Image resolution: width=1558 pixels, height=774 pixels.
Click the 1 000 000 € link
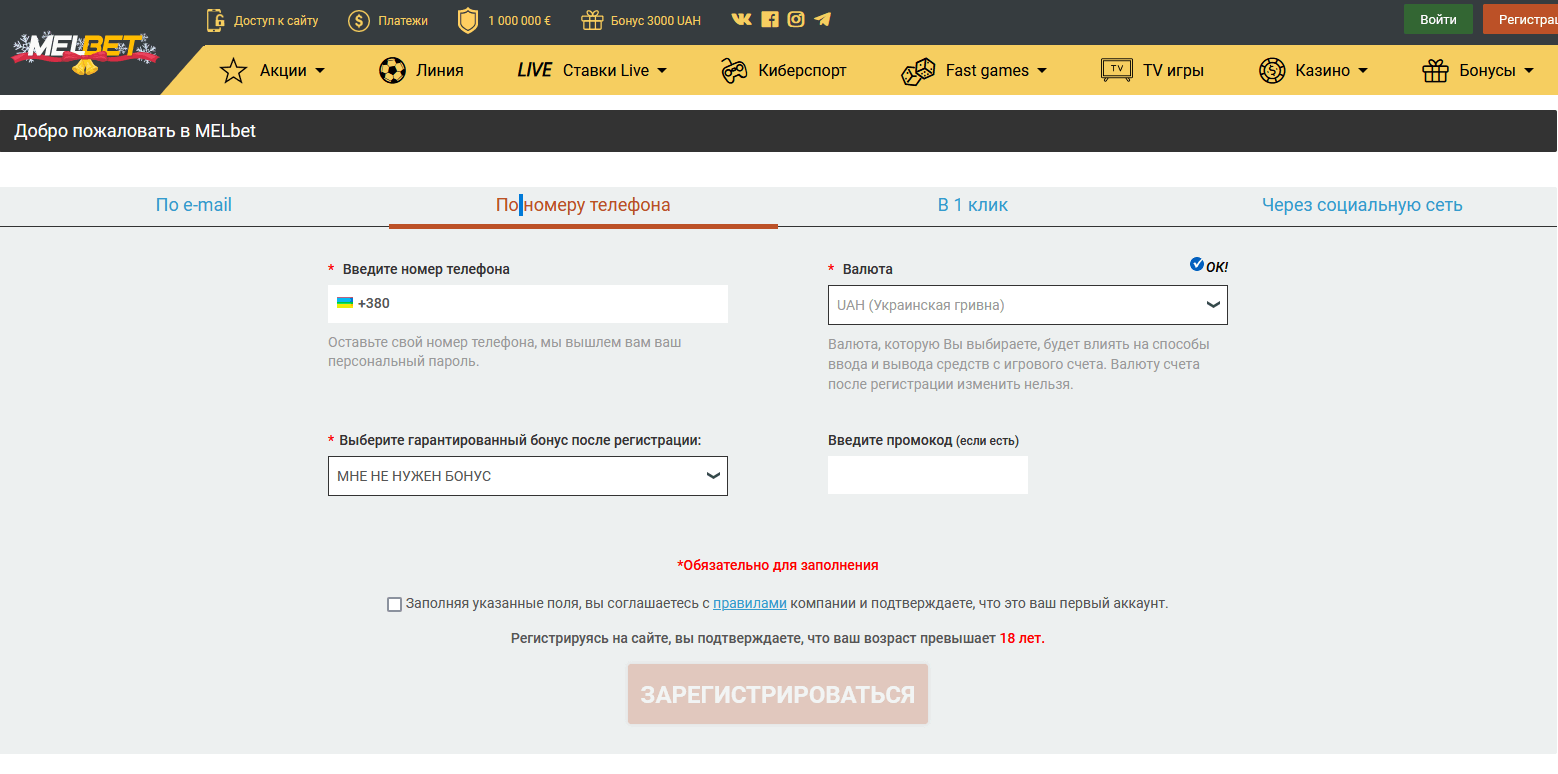519,20
